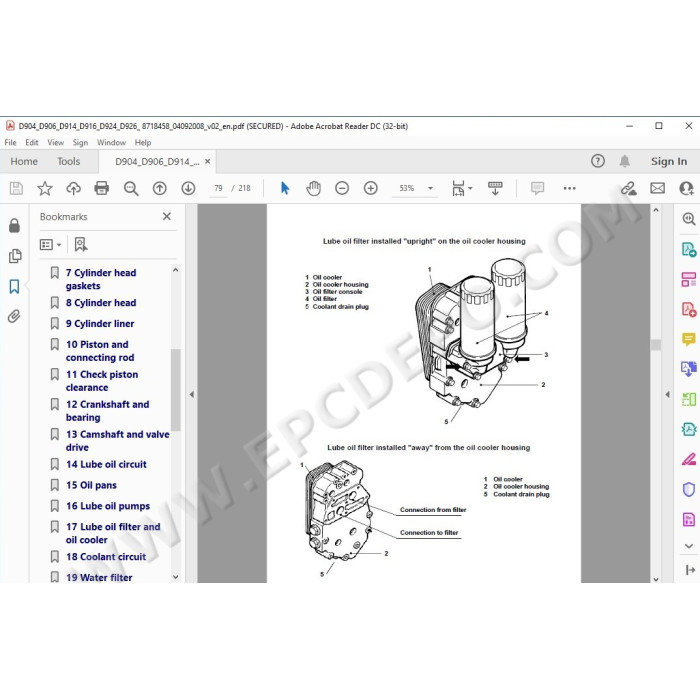The width and height of the screenshot is (700, 700).
Task: Open more tools ellipsis
Action: click(570, 188)
